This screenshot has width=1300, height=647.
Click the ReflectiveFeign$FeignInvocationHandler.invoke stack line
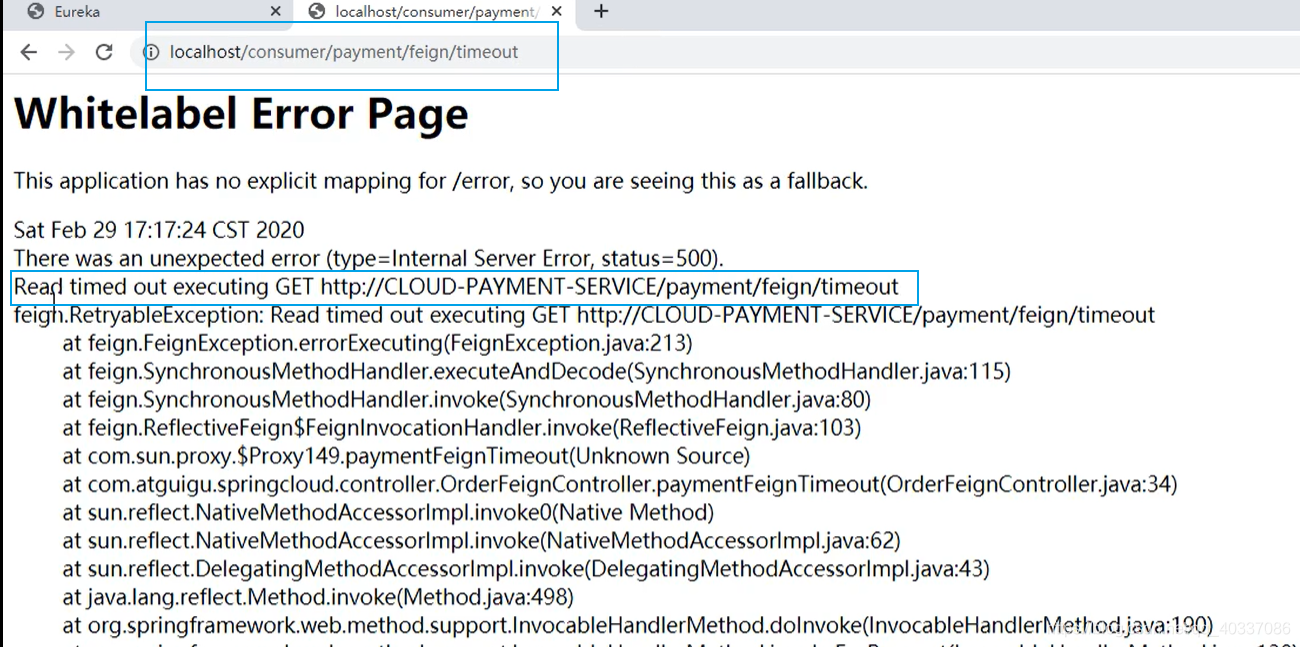tap(461, 428)
